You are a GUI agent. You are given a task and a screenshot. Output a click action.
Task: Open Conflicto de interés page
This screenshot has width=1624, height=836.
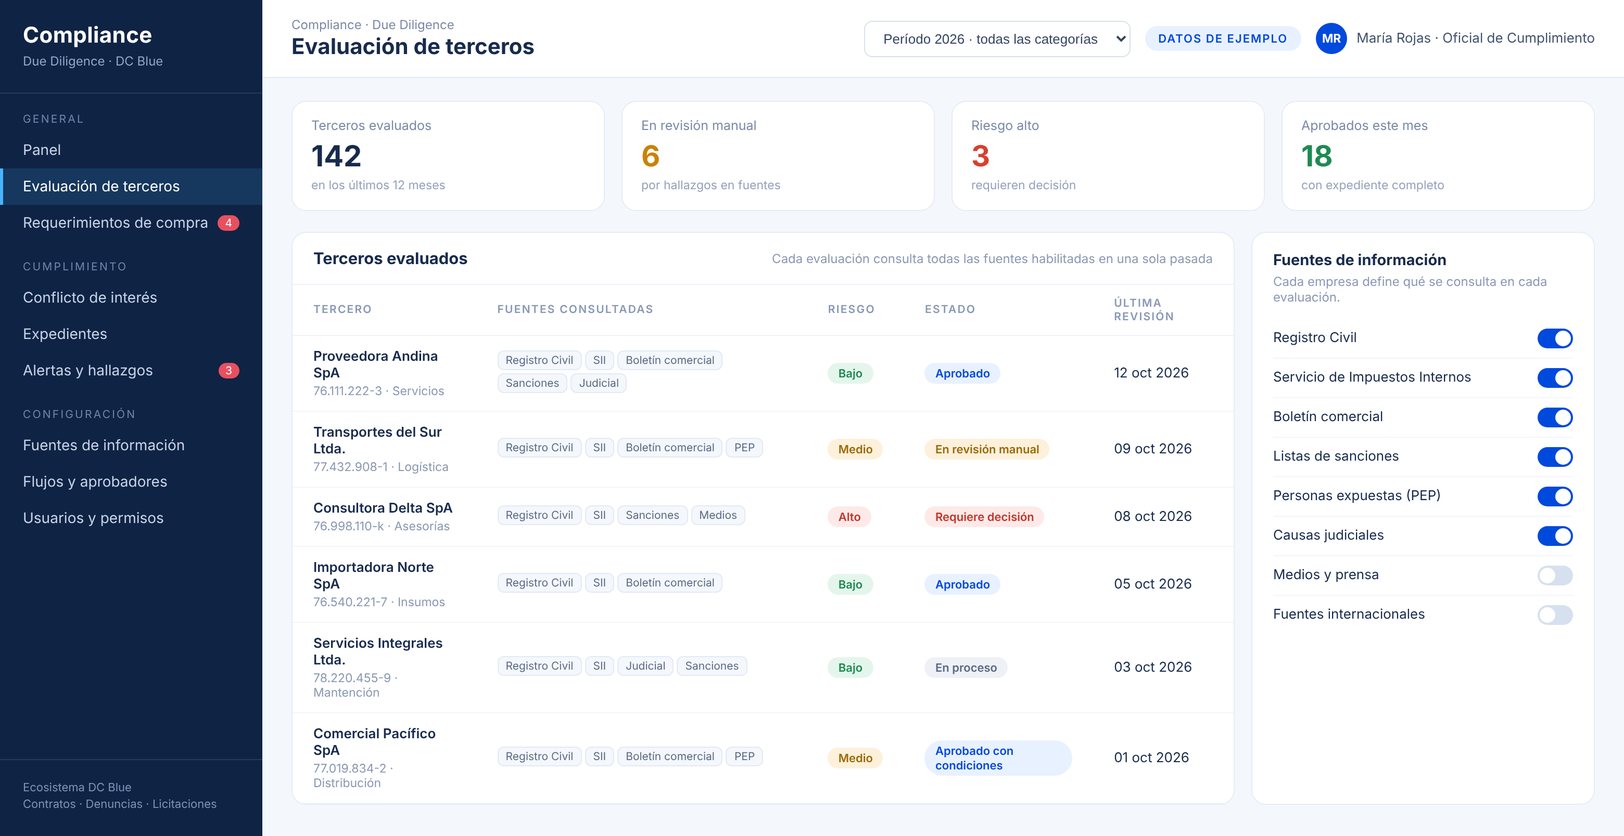point(131,298)
